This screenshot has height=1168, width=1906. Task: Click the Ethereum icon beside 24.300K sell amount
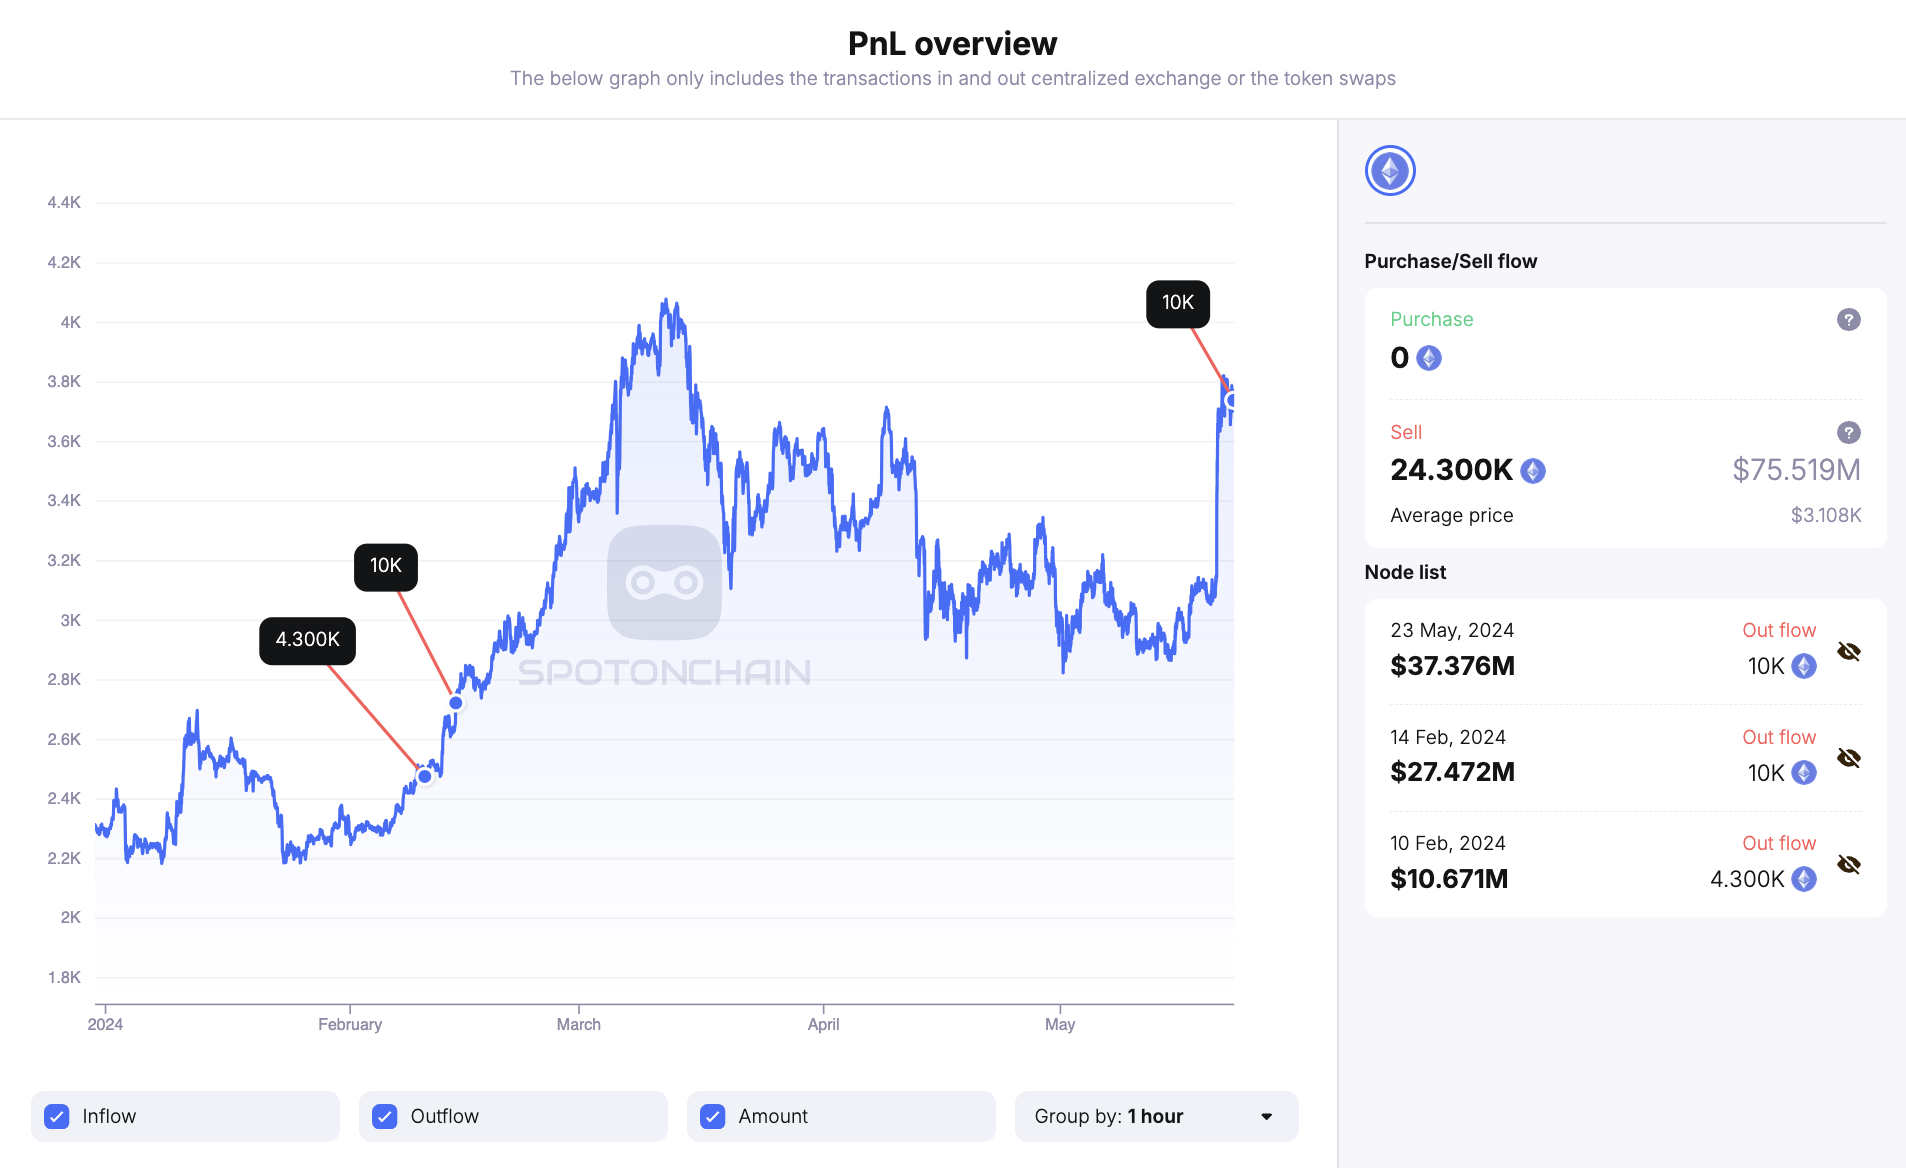point(1533,471)
